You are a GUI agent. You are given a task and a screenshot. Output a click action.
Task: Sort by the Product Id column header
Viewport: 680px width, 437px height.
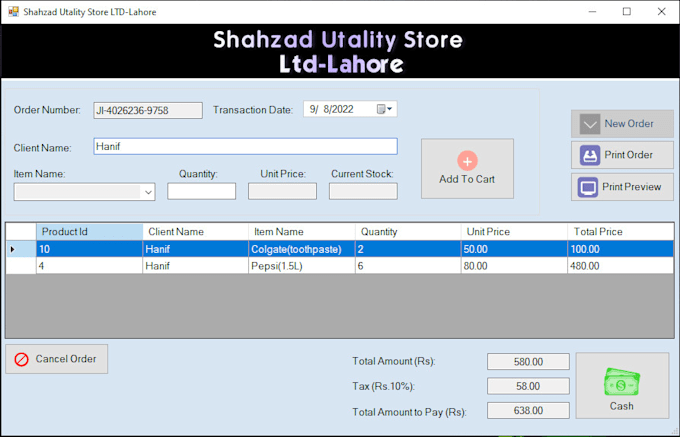point(89,232)
